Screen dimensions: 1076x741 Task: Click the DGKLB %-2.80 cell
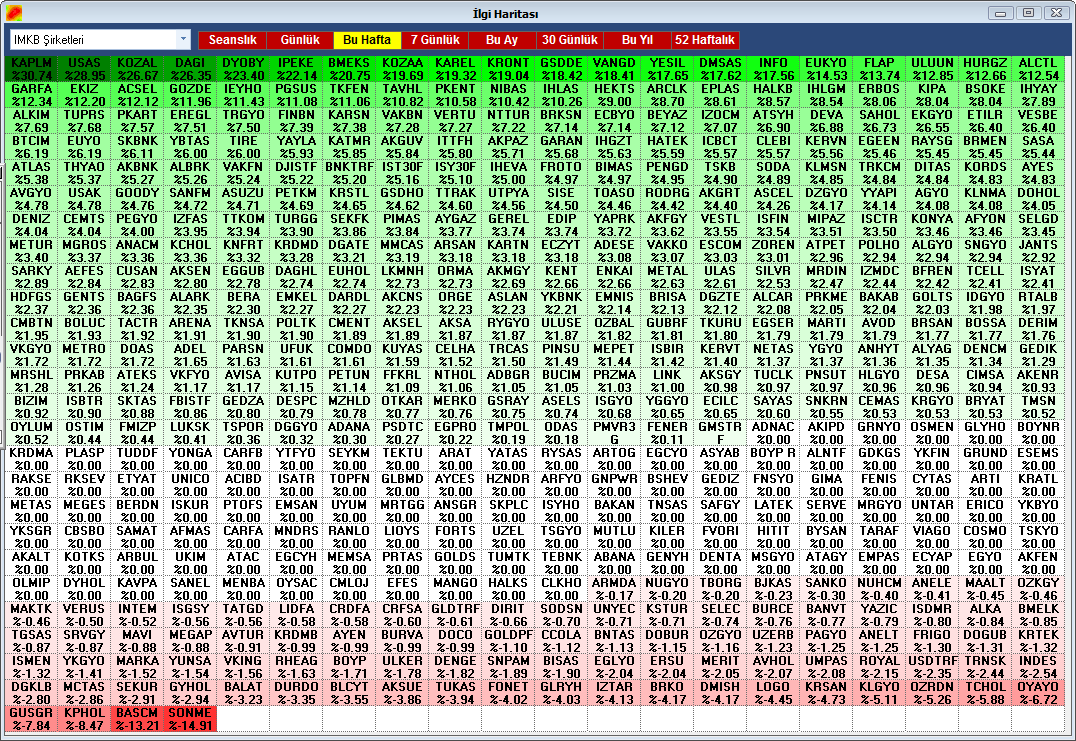pos(32,694)
